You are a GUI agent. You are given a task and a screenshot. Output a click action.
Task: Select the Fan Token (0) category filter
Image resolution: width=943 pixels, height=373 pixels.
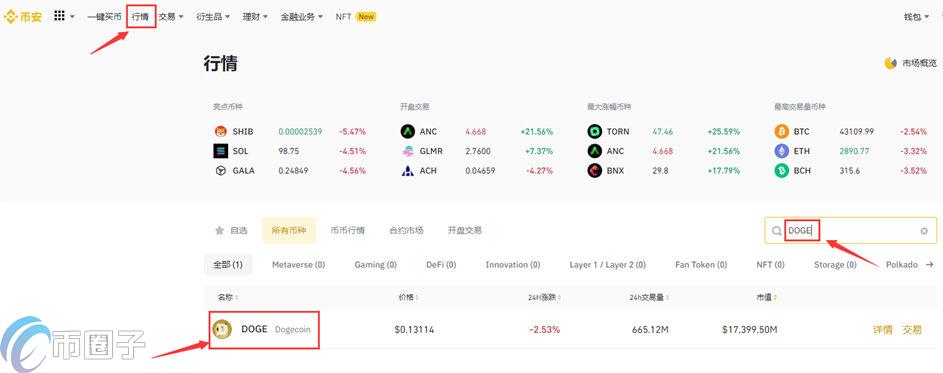701,265
